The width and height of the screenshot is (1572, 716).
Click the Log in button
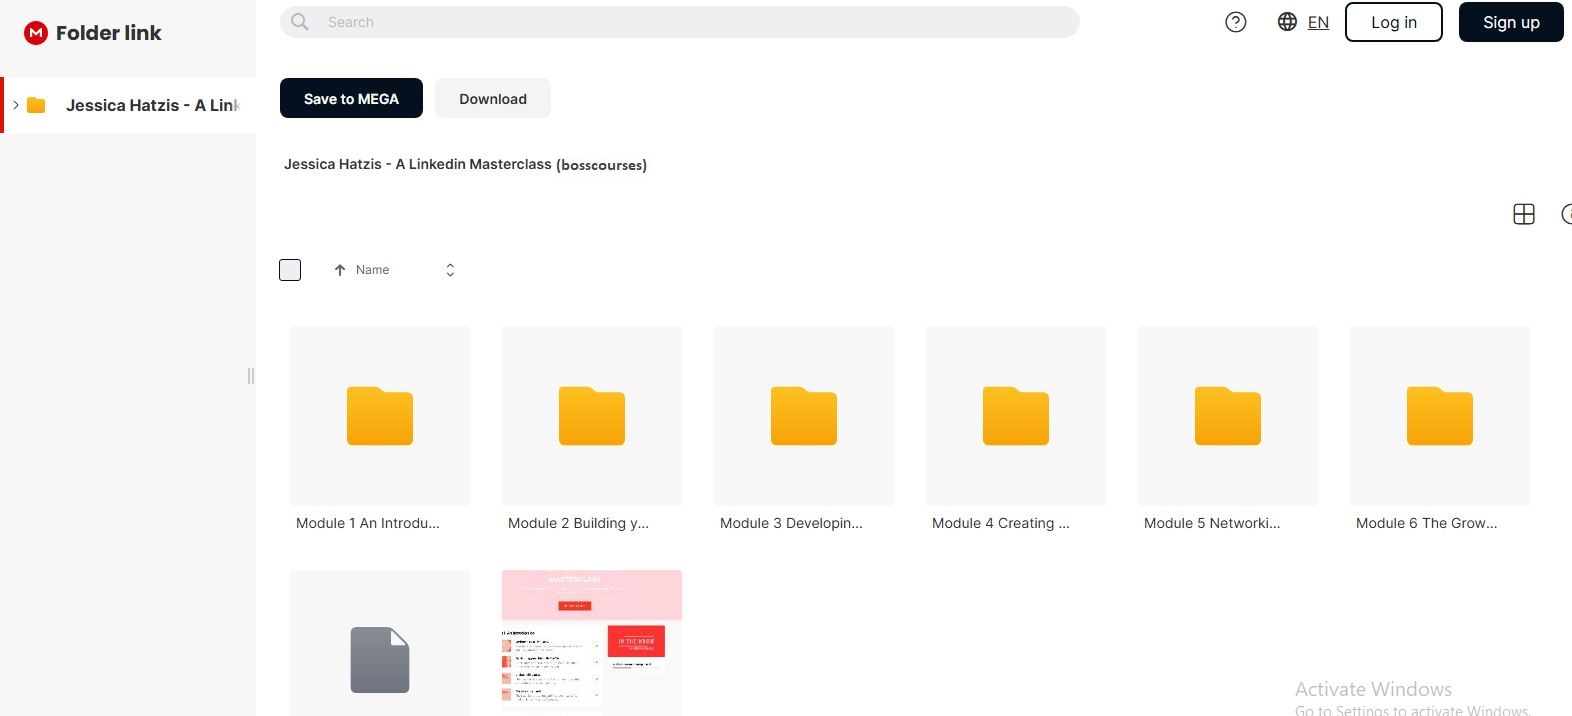1393,22
